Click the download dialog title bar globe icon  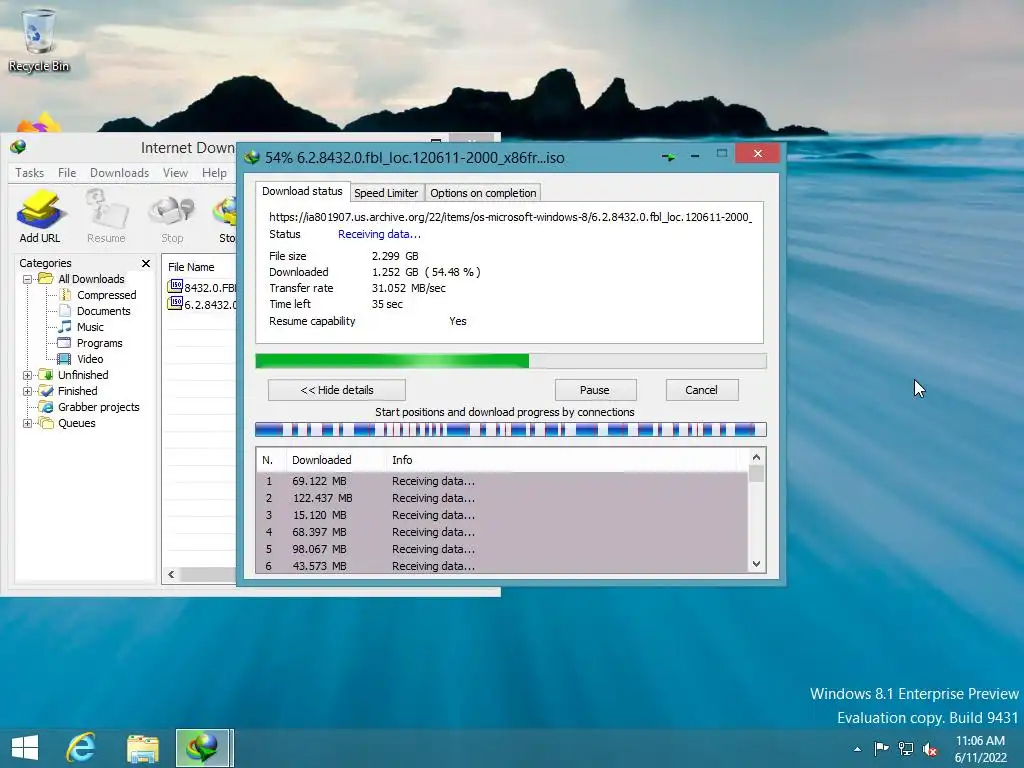(x=252, y=158)
